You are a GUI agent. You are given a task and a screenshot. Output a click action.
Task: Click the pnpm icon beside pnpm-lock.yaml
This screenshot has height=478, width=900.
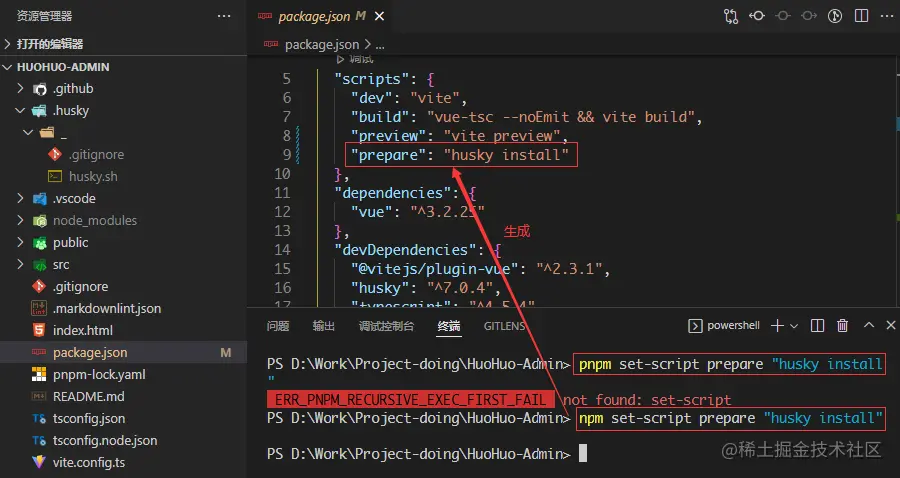pyautogui.click(x=39, y=374)
